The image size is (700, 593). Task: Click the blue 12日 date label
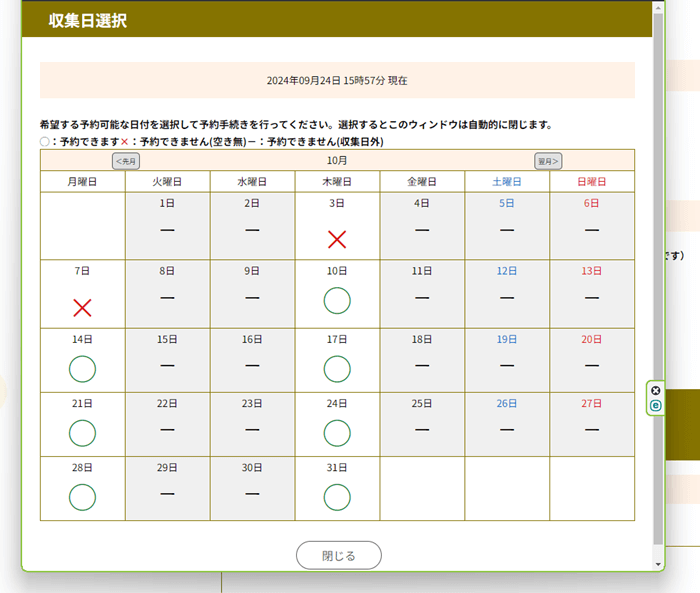pos(507,271)
